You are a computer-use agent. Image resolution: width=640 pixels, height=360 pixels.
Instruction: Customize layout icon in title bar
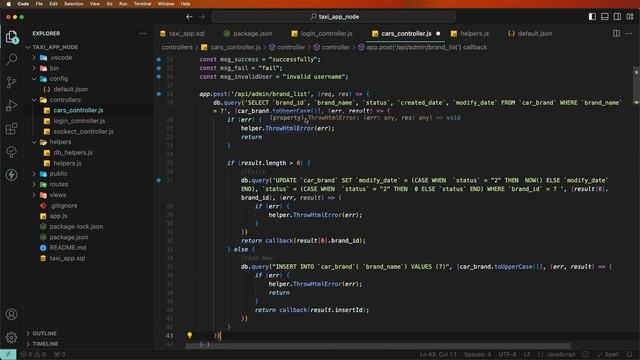pyautogui.click(x=630, y=16)
